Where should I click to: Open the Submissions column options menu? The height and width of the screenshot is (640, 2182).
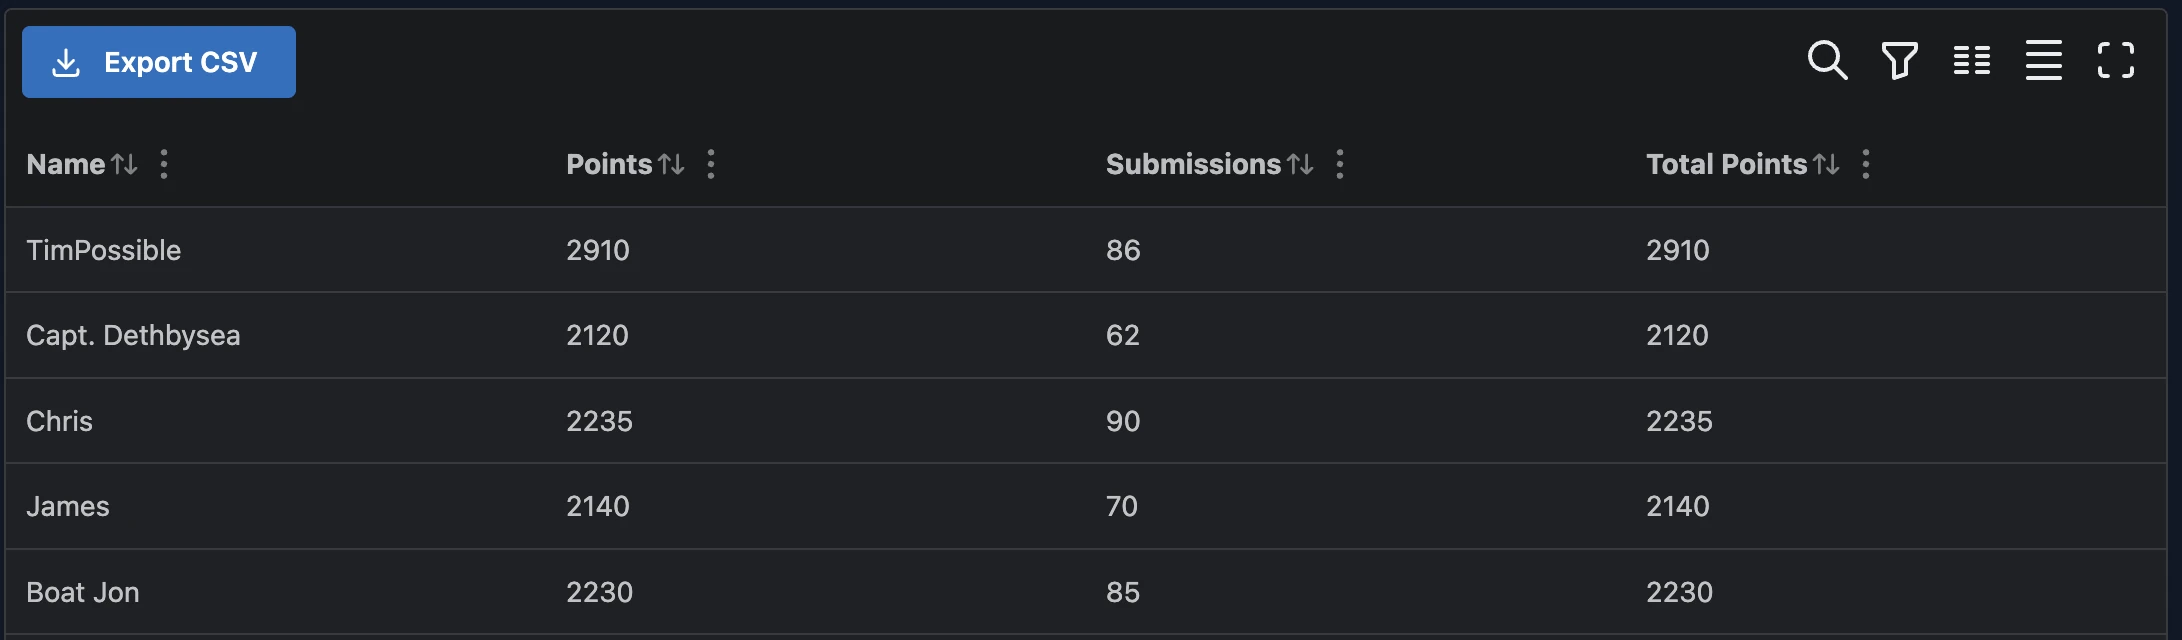[1339, 164]
